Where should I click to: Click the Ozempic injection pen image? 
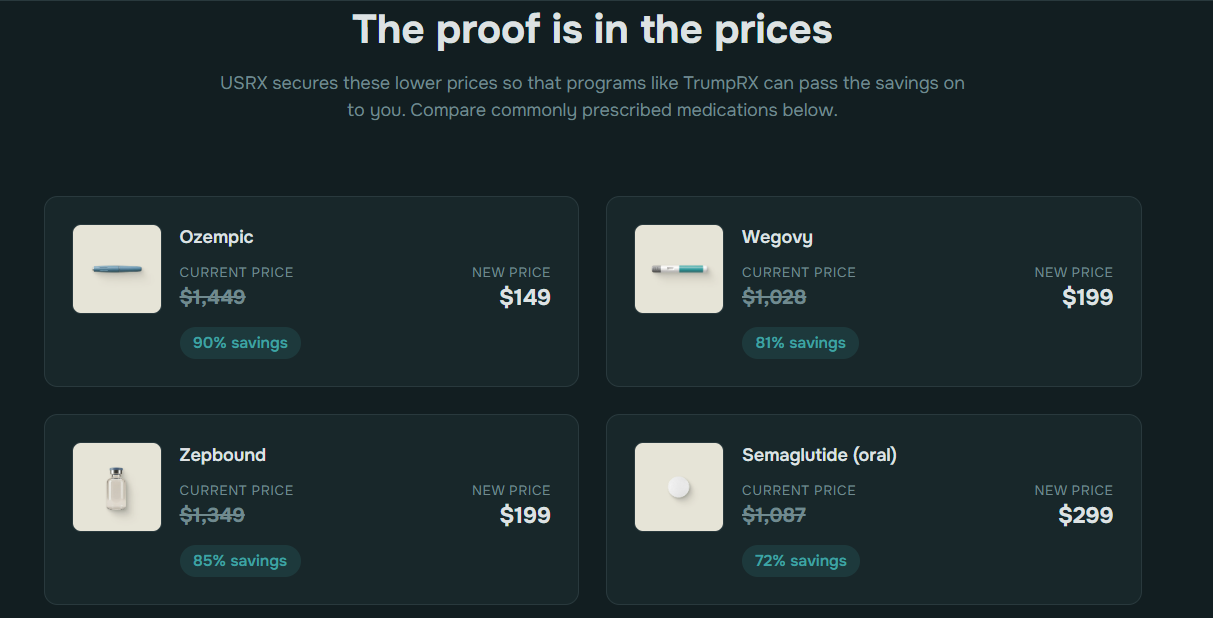[x=117, y=269]
